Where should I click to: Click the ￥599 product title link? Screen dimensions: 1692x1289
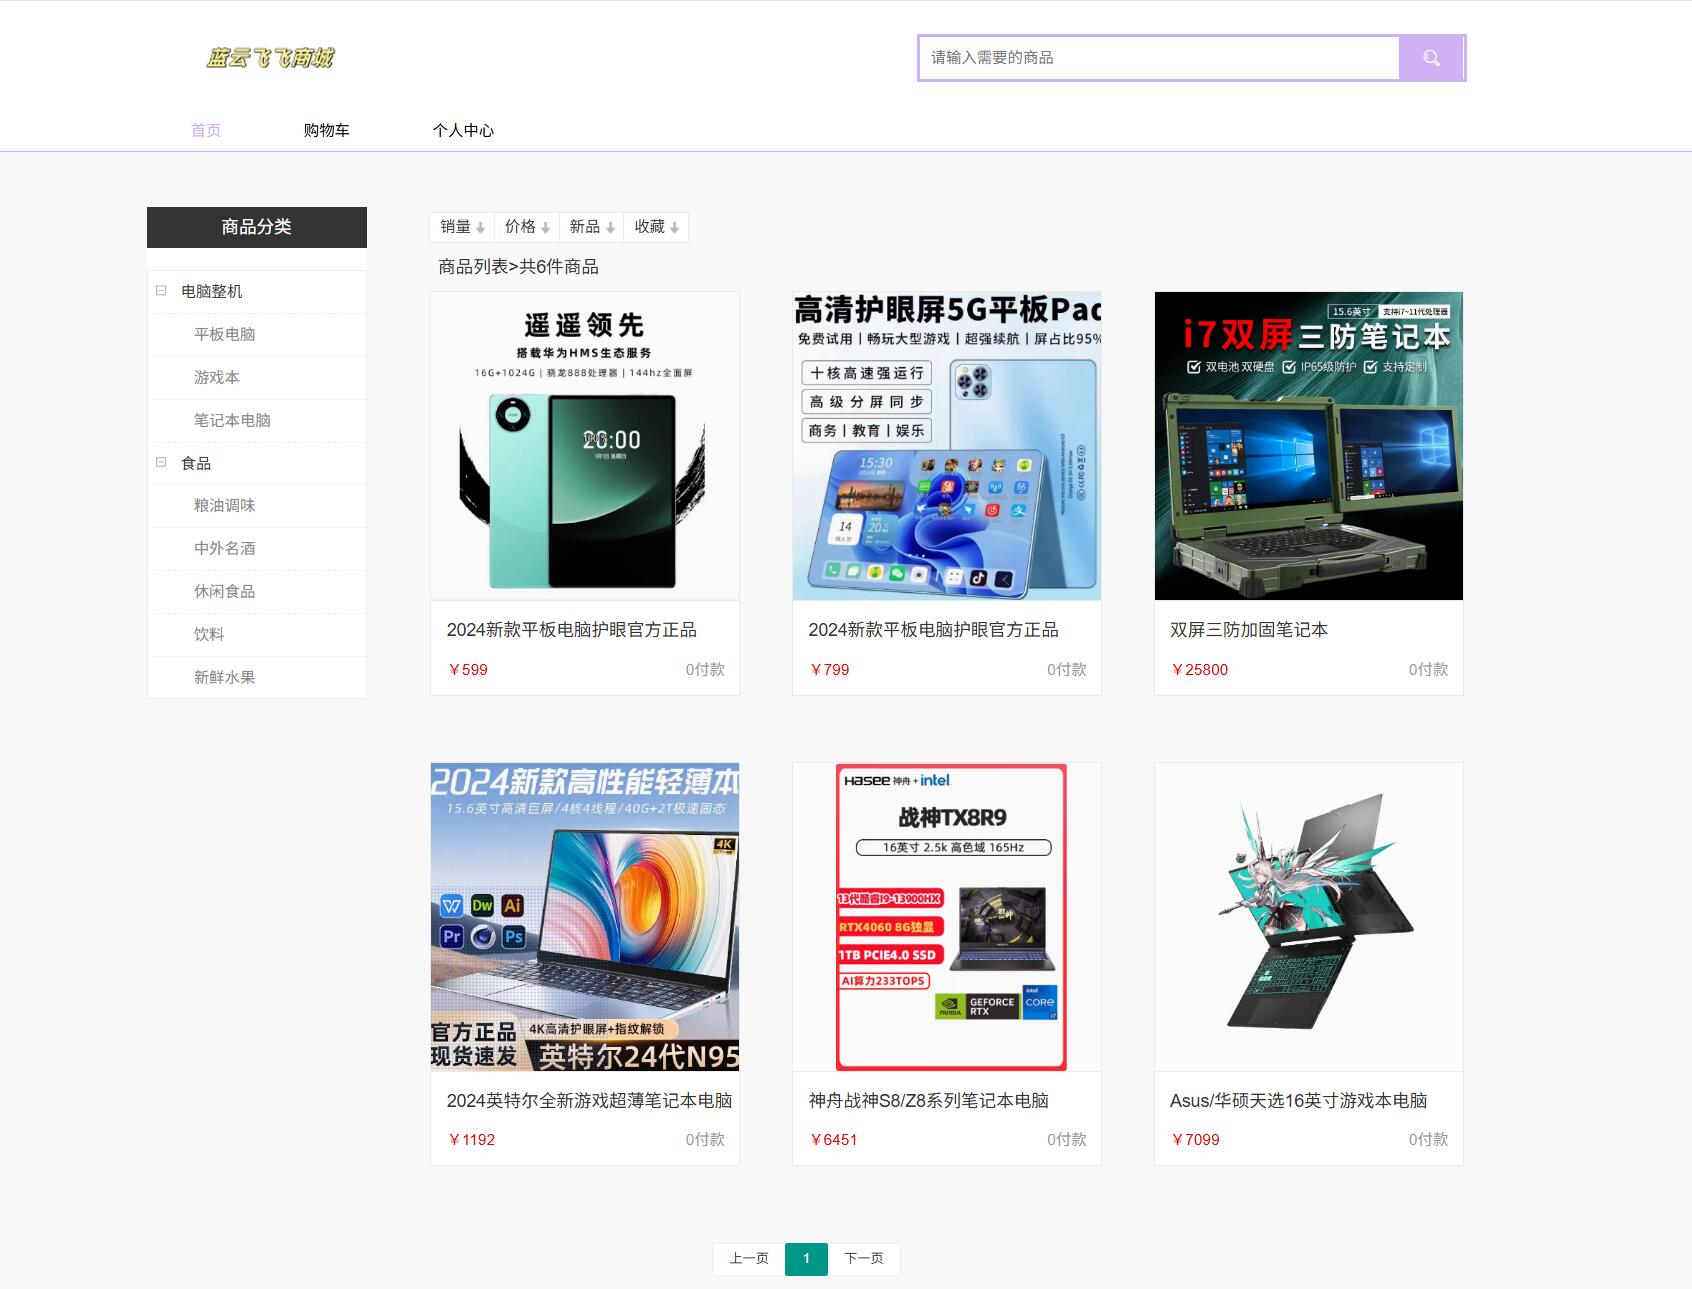pos(571,630)
